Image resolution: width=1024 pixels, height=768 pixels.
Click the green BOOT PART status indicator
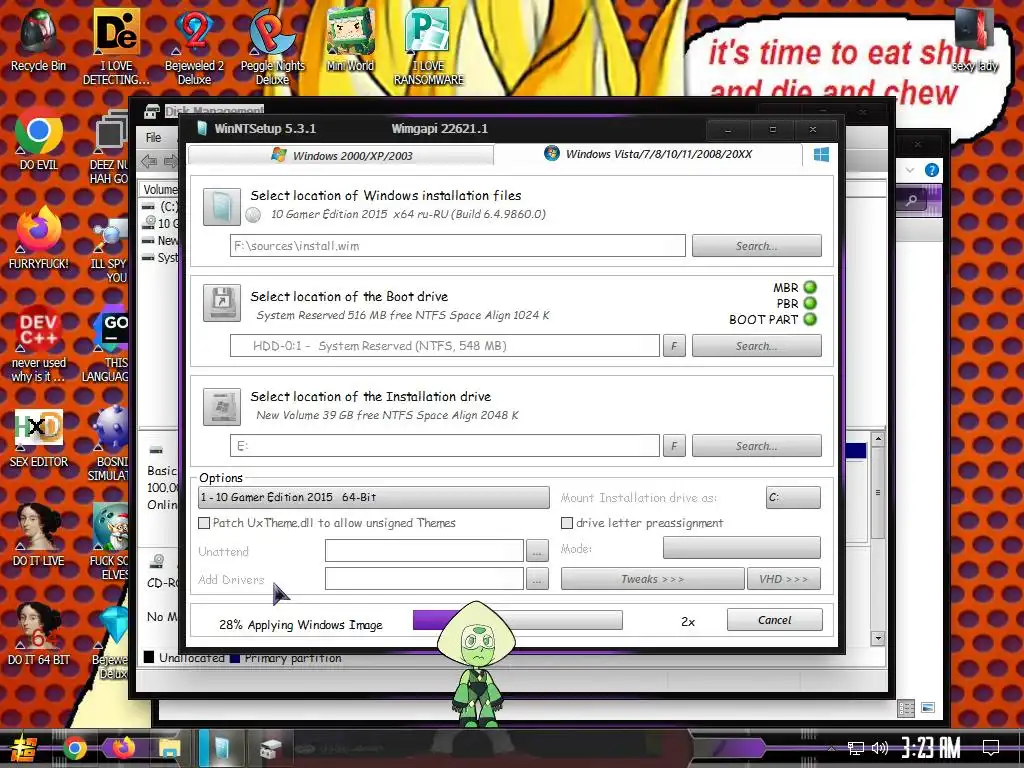coord(810,319)
